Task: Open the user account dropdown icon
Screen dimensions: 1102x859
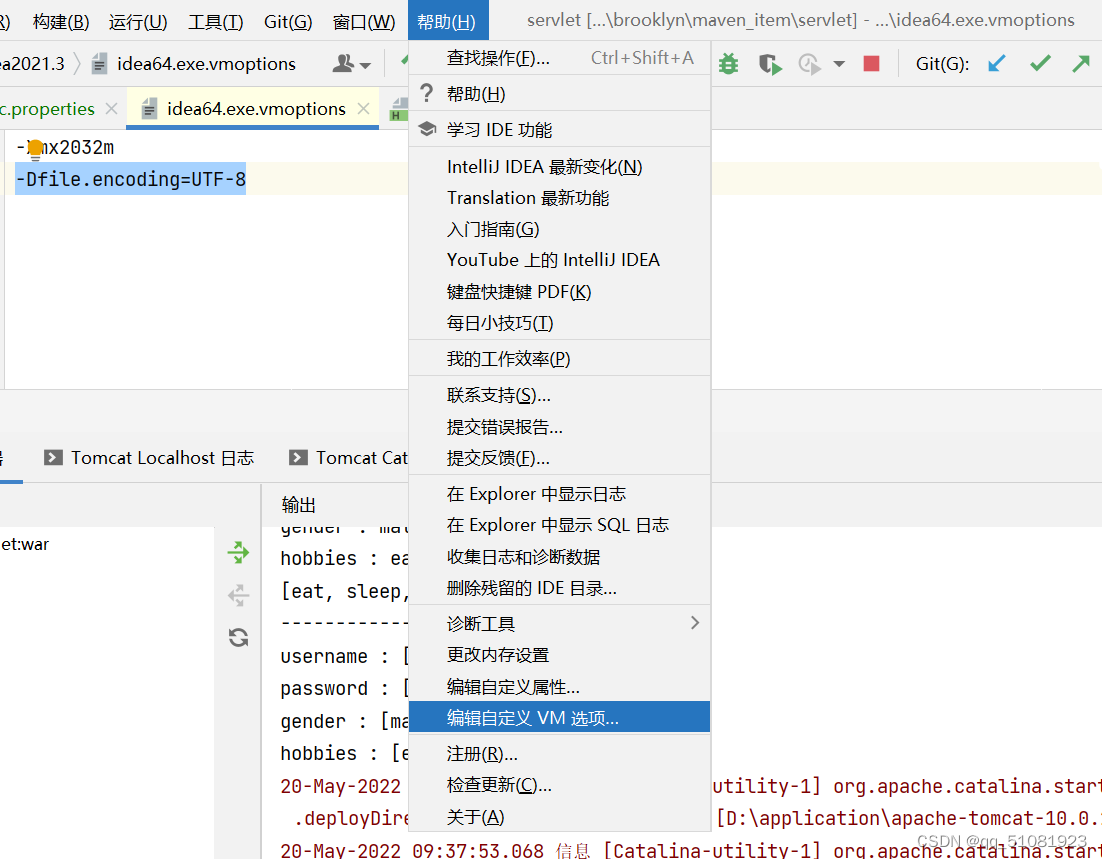Action: click(351, 64)
